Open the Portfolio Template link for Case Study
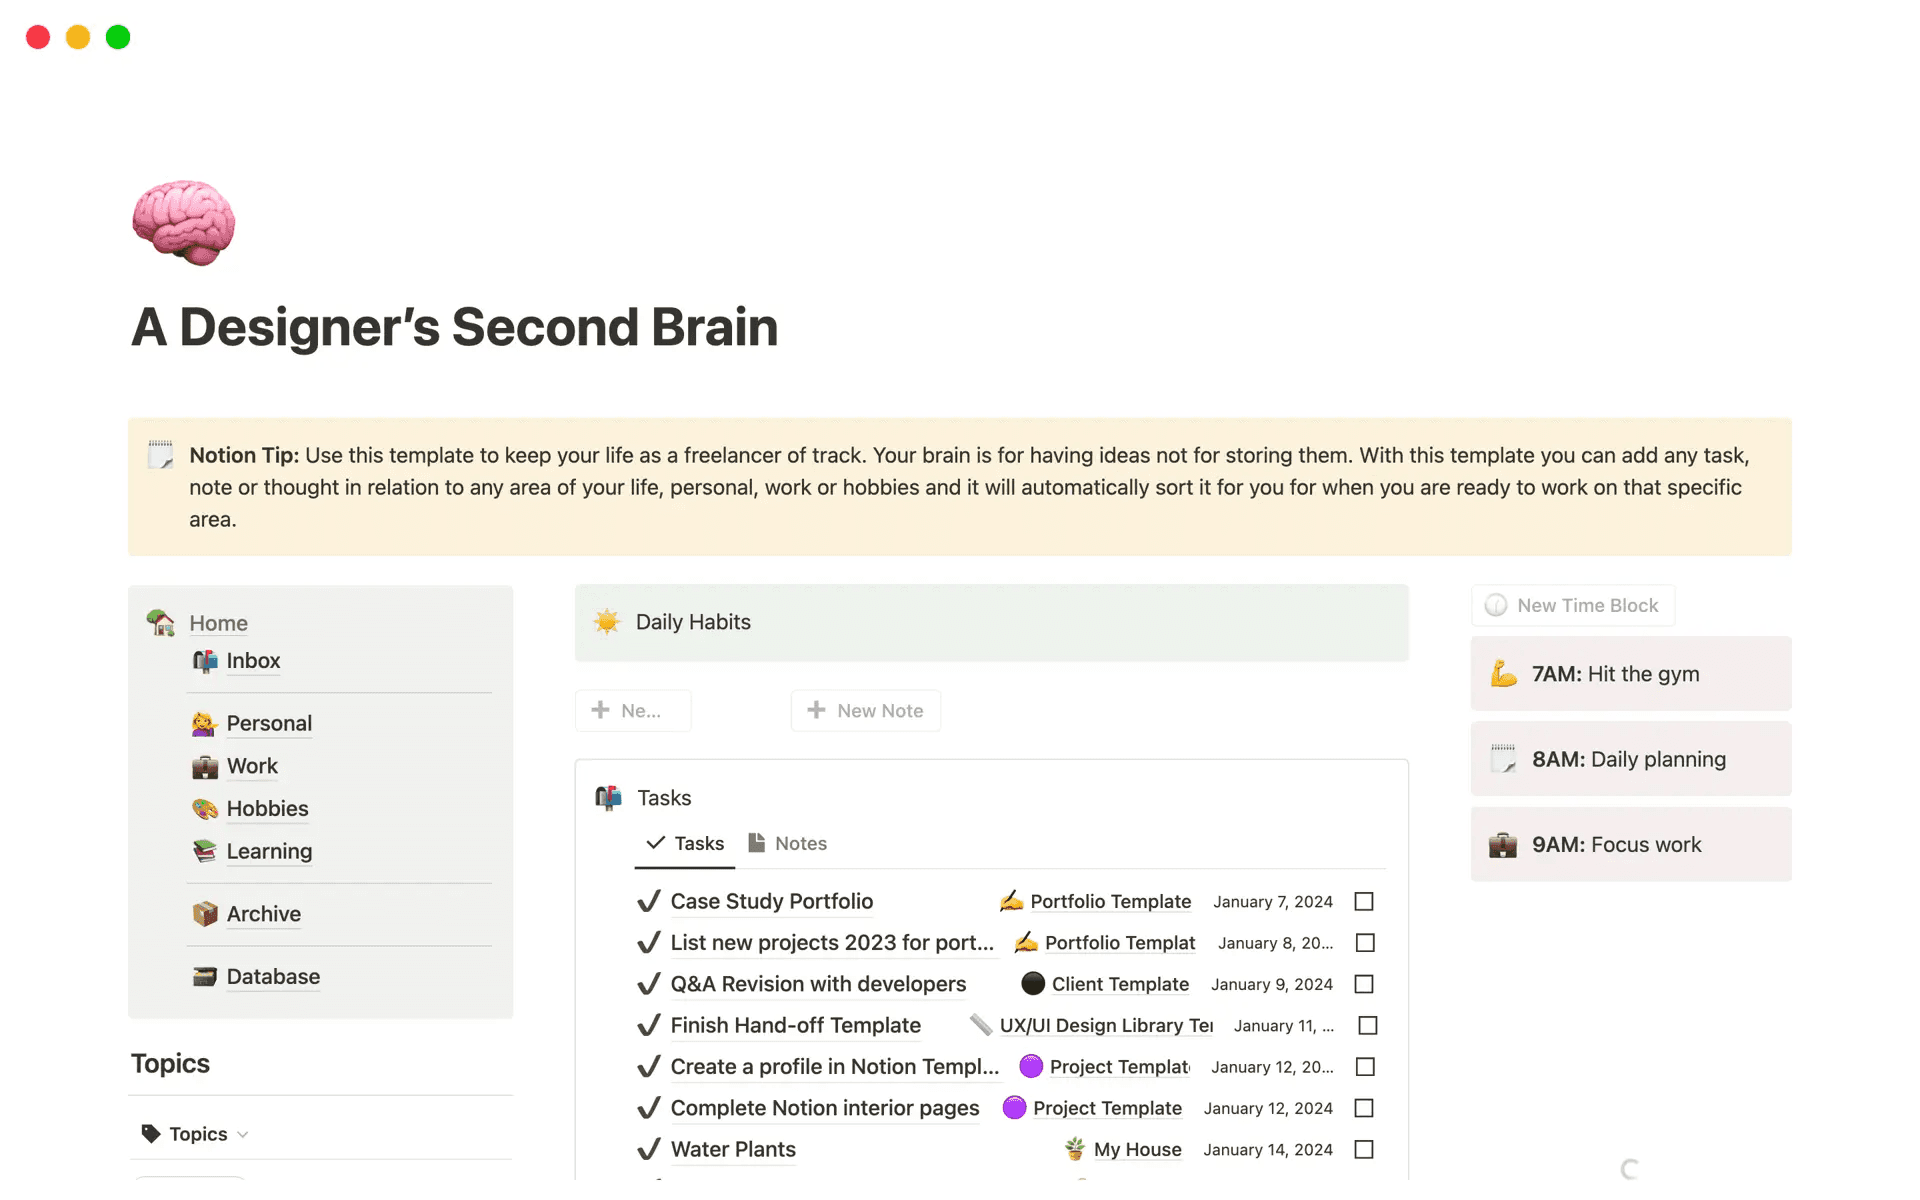This screenshot has width=1920, height=1200. (1110, 902)
